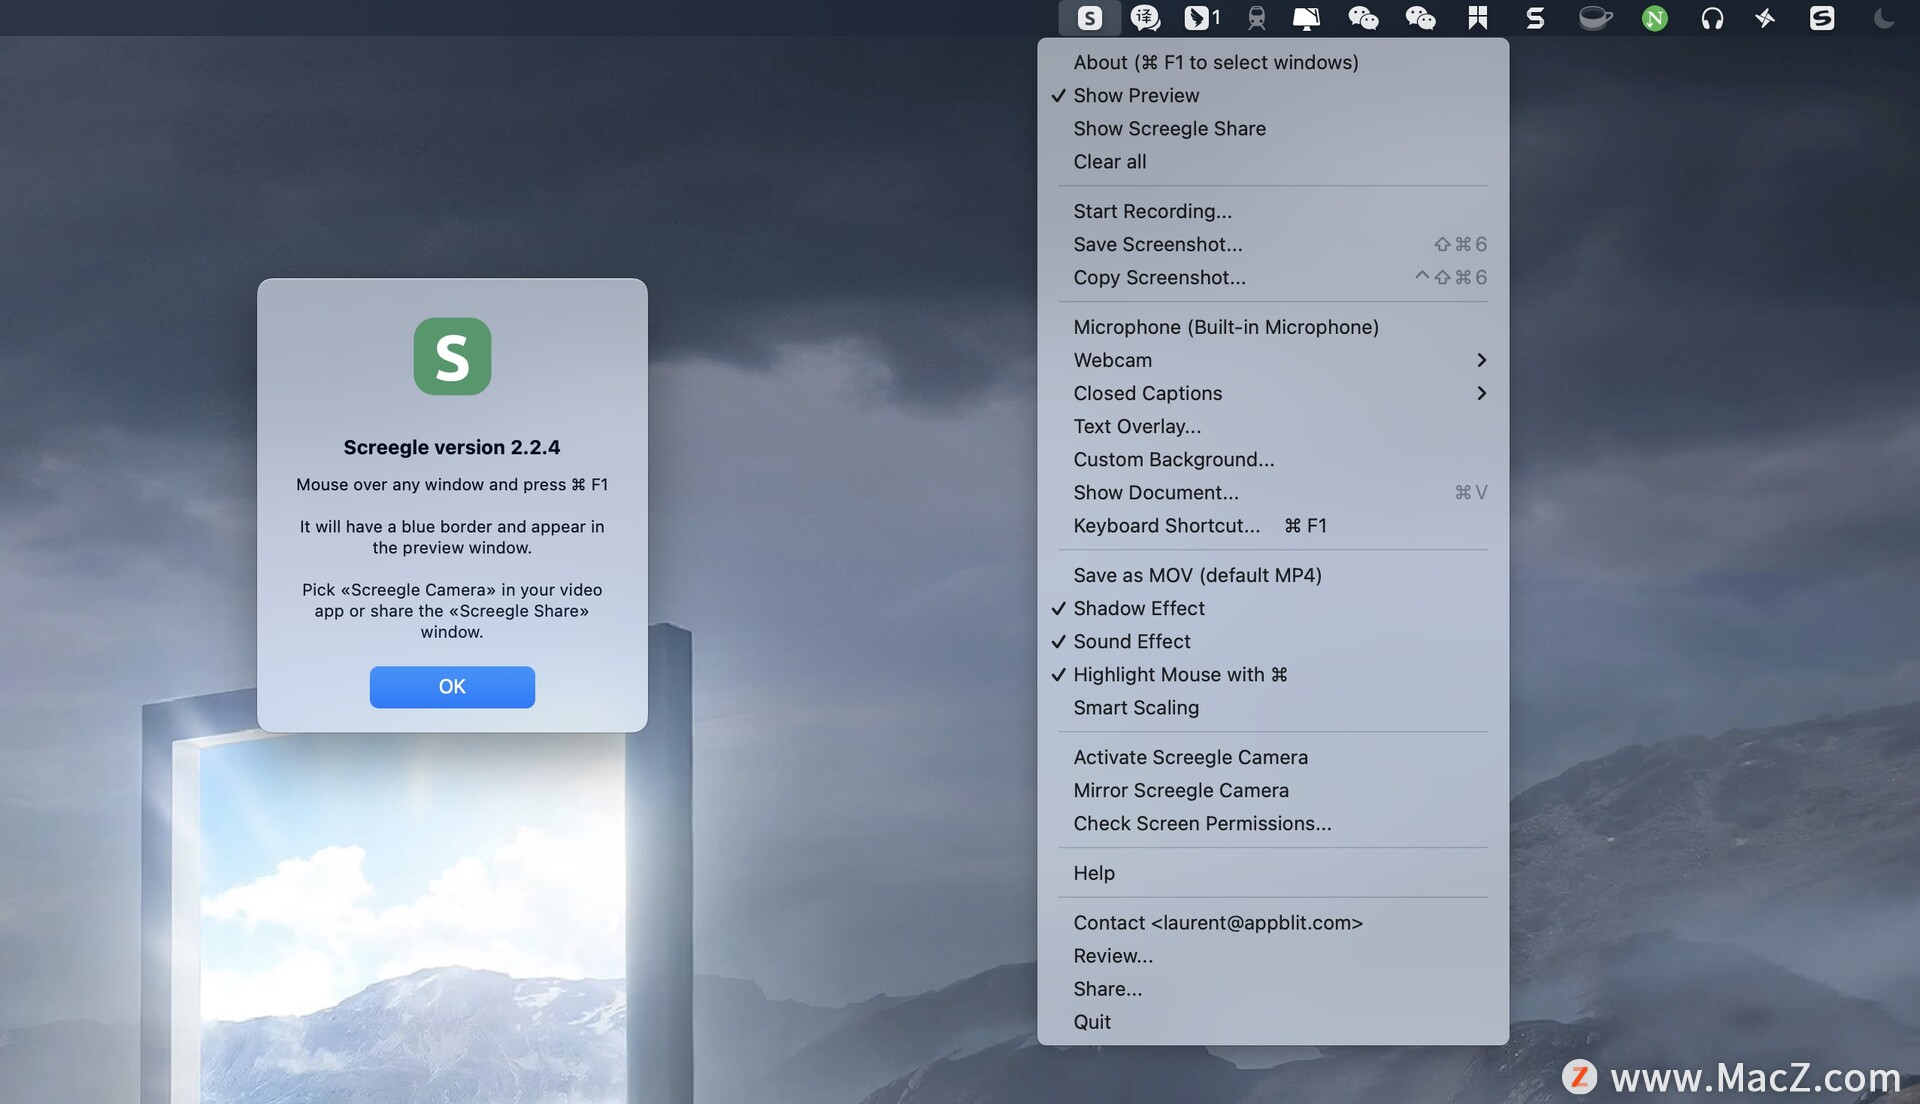Enable Save as MOV (default MP4)
1920x1104 pixels.
coord(1272,575)
